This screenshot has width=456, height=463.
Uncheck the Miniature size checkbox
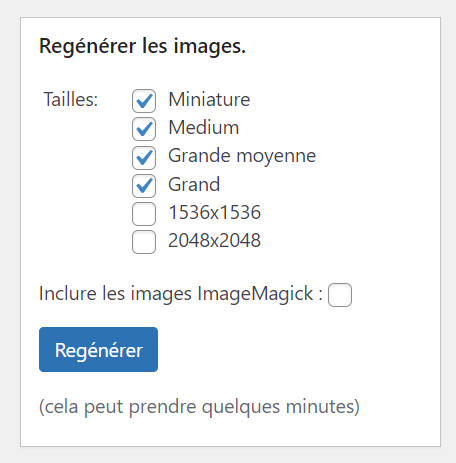coord(144,101)
